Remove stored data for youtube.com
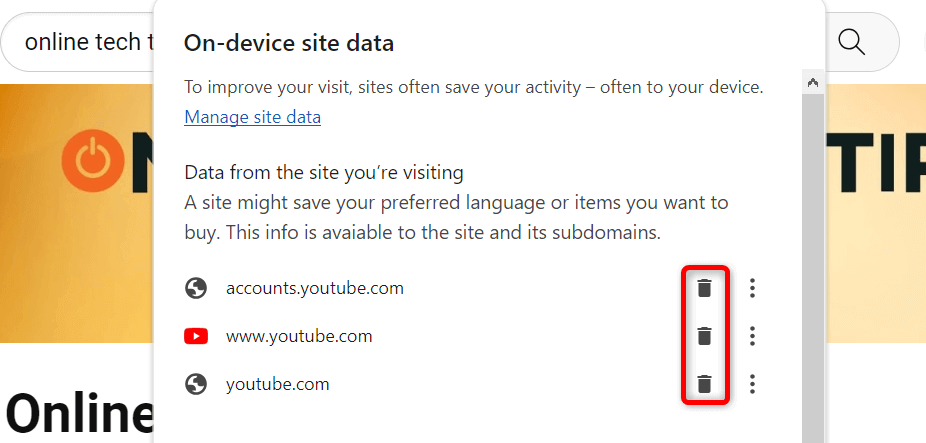The width and height of the screenshot is (926, 443). [705, 384]
